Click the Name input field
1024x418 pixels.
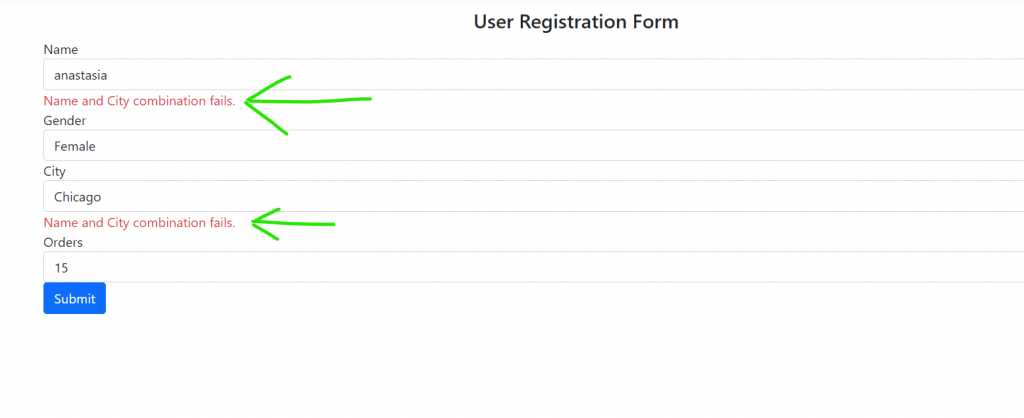pyautogui.click(x=530, y=75)
